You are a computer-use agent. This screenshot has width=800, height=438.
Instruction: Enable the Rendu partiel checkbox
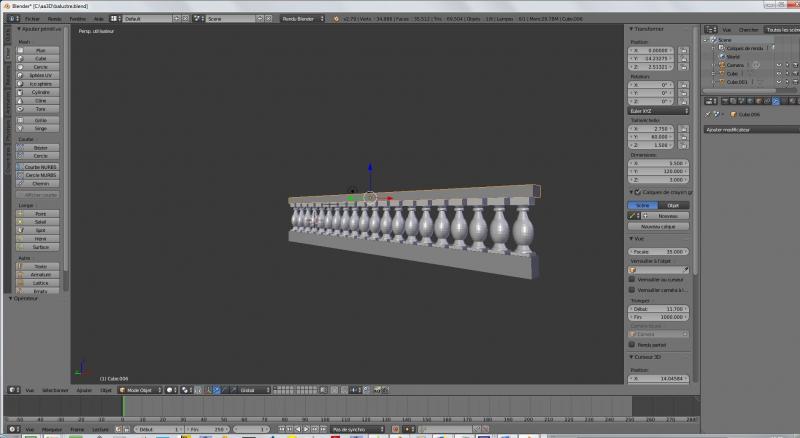pyautogui.click(x=633, y=344)
